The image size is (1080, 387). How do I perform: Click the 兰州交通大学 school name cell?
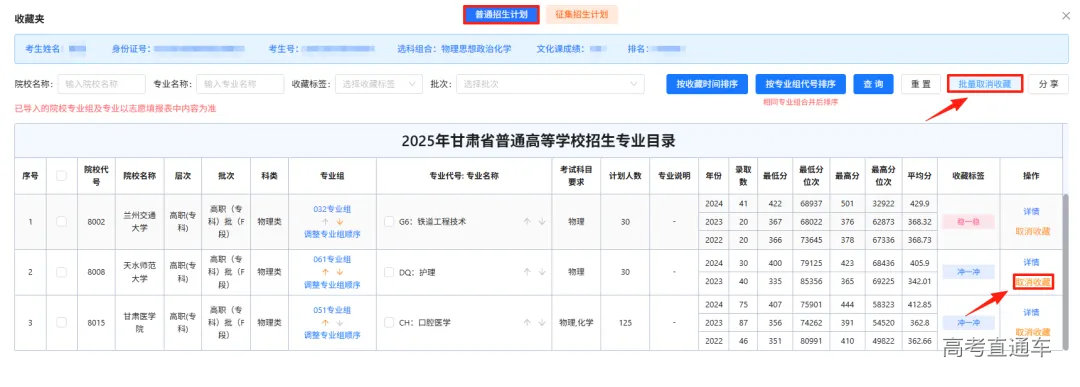click(x=140, y=222)
